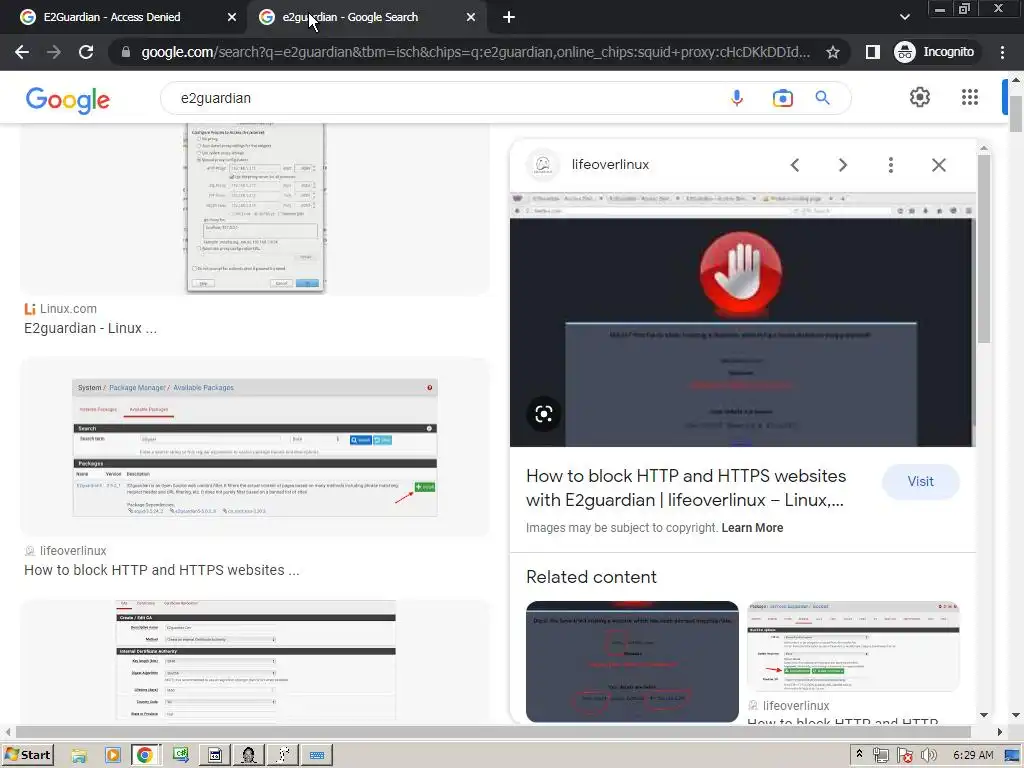Search by image with camera icon

782,98
